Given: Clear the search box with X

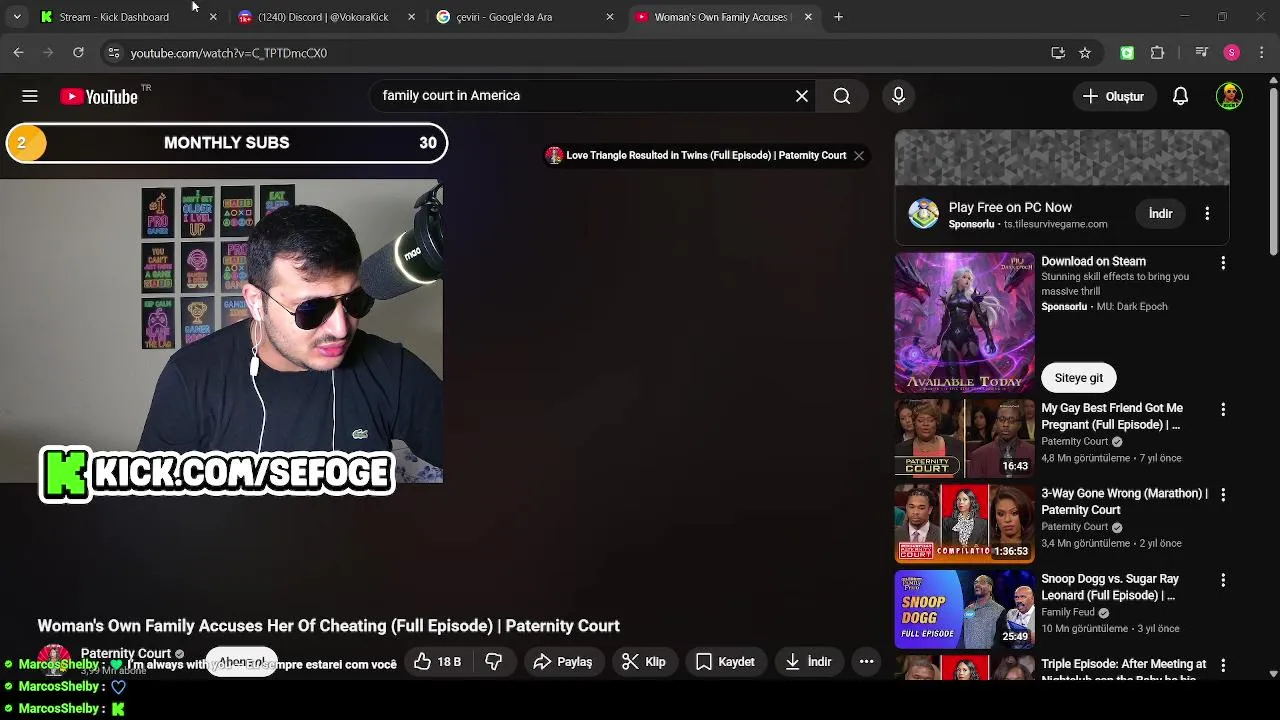Looking at the screenshot, I should (802, 96).
